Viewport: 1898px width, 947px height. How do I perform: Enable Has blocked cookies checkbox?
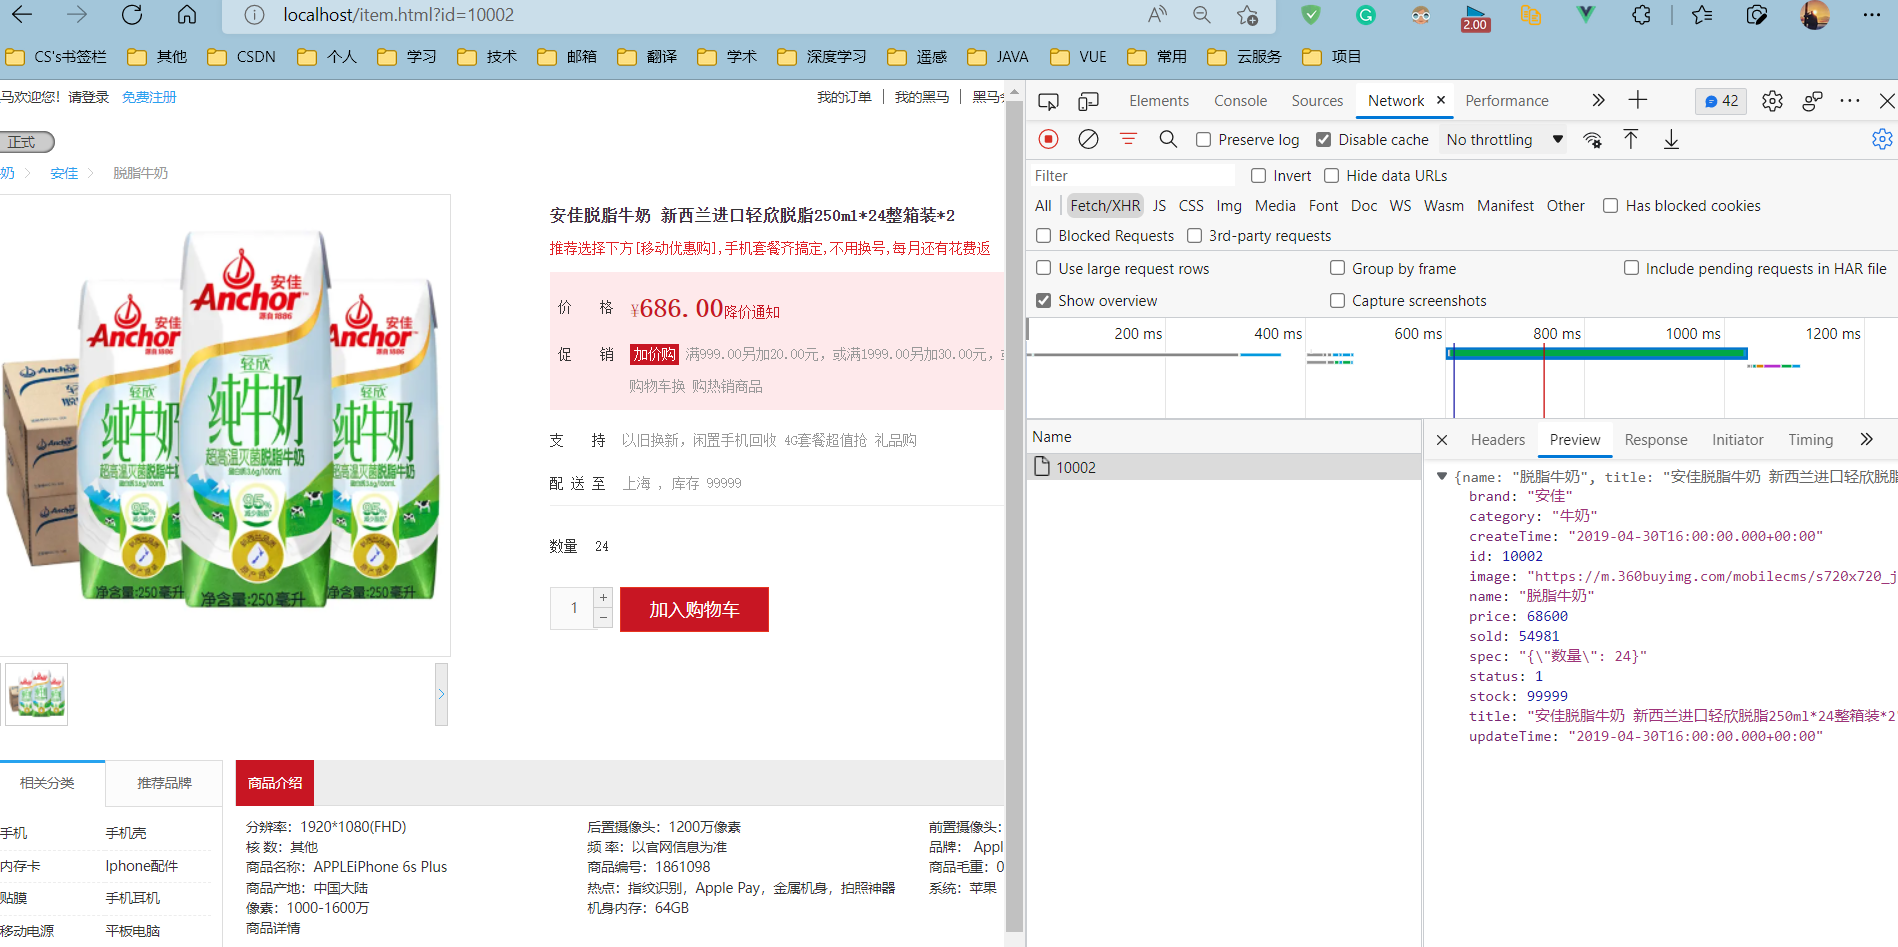(1611, 206)
